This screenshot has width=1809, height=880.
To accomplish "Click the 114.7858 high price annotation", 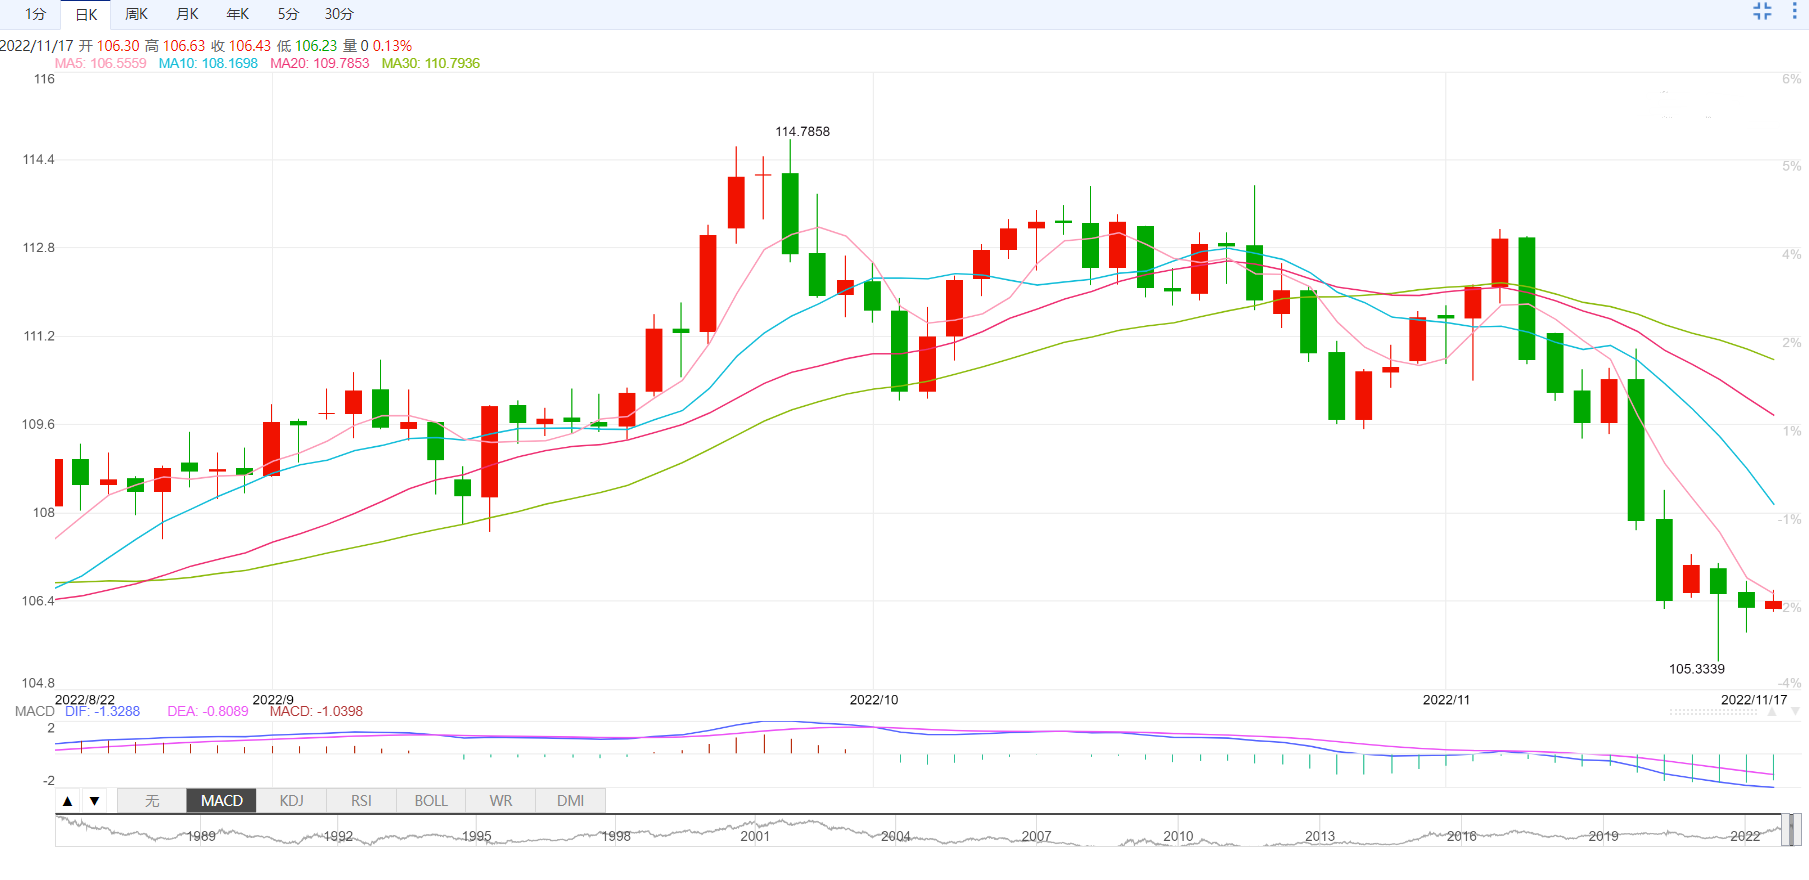I will pos(803,131).
